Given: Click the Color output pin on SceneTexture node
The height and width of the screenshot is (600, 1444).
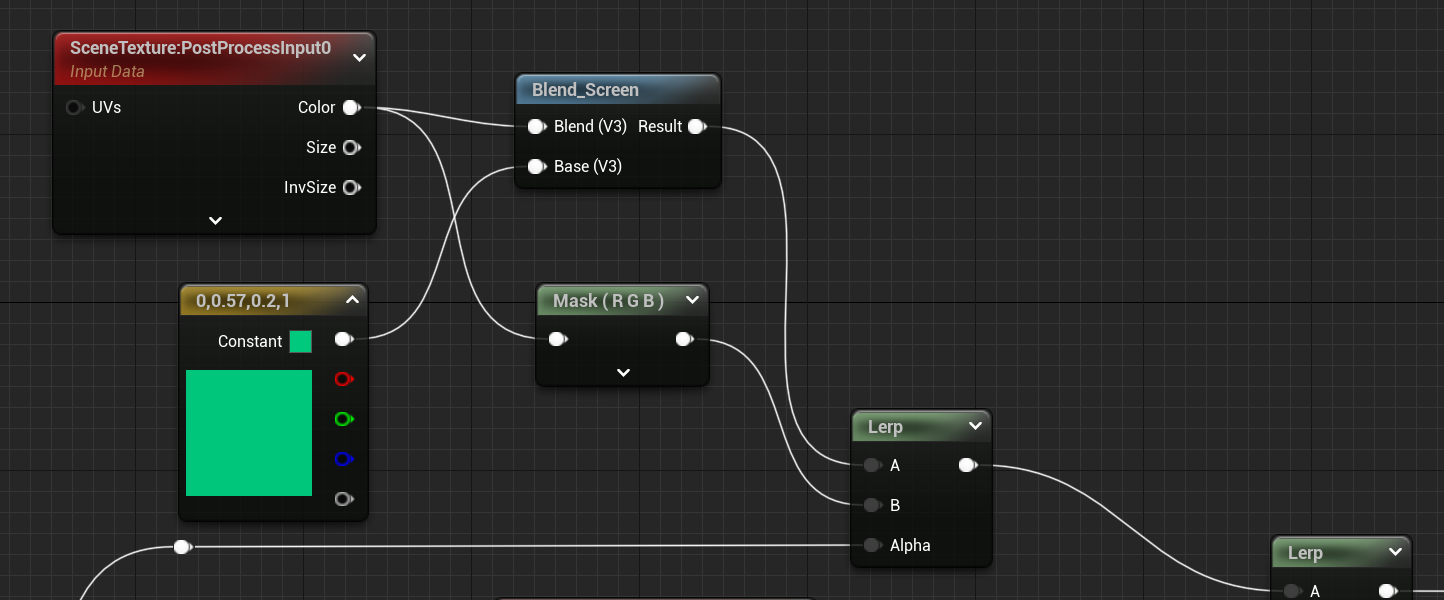Looking at the screenshot, I should (x=351, y=108).
